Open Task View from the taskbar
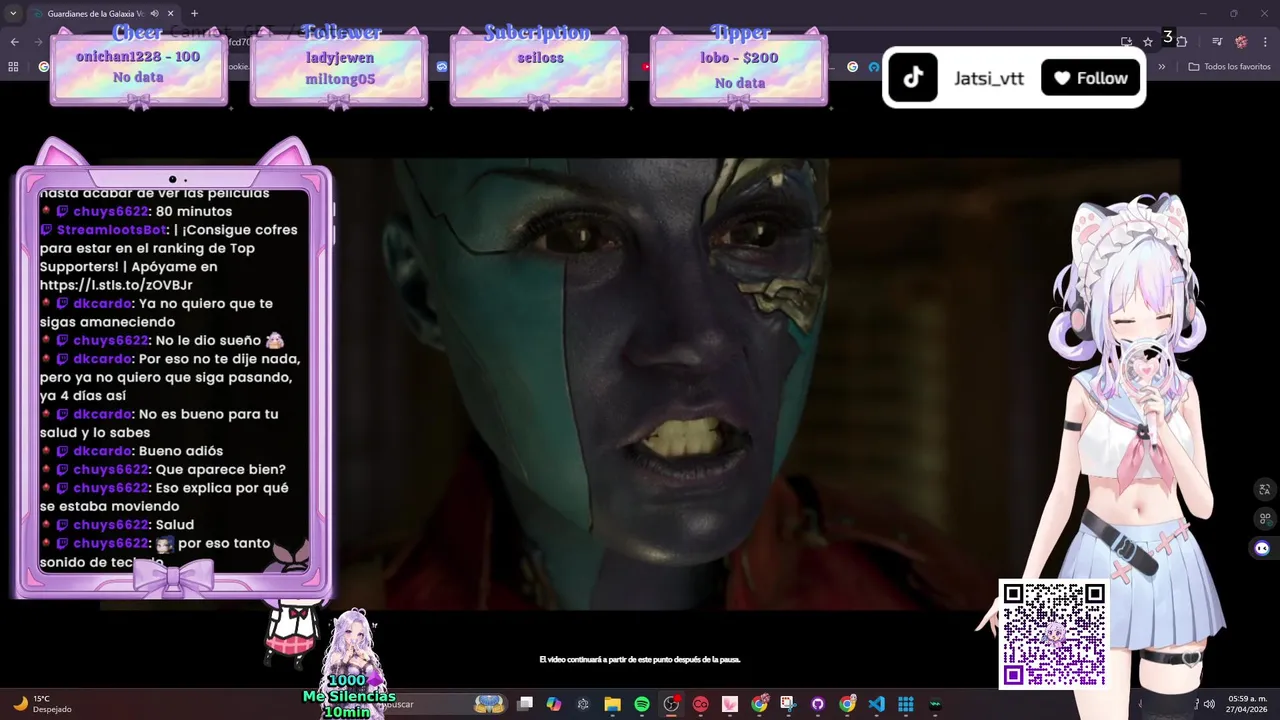 point(525,704)
